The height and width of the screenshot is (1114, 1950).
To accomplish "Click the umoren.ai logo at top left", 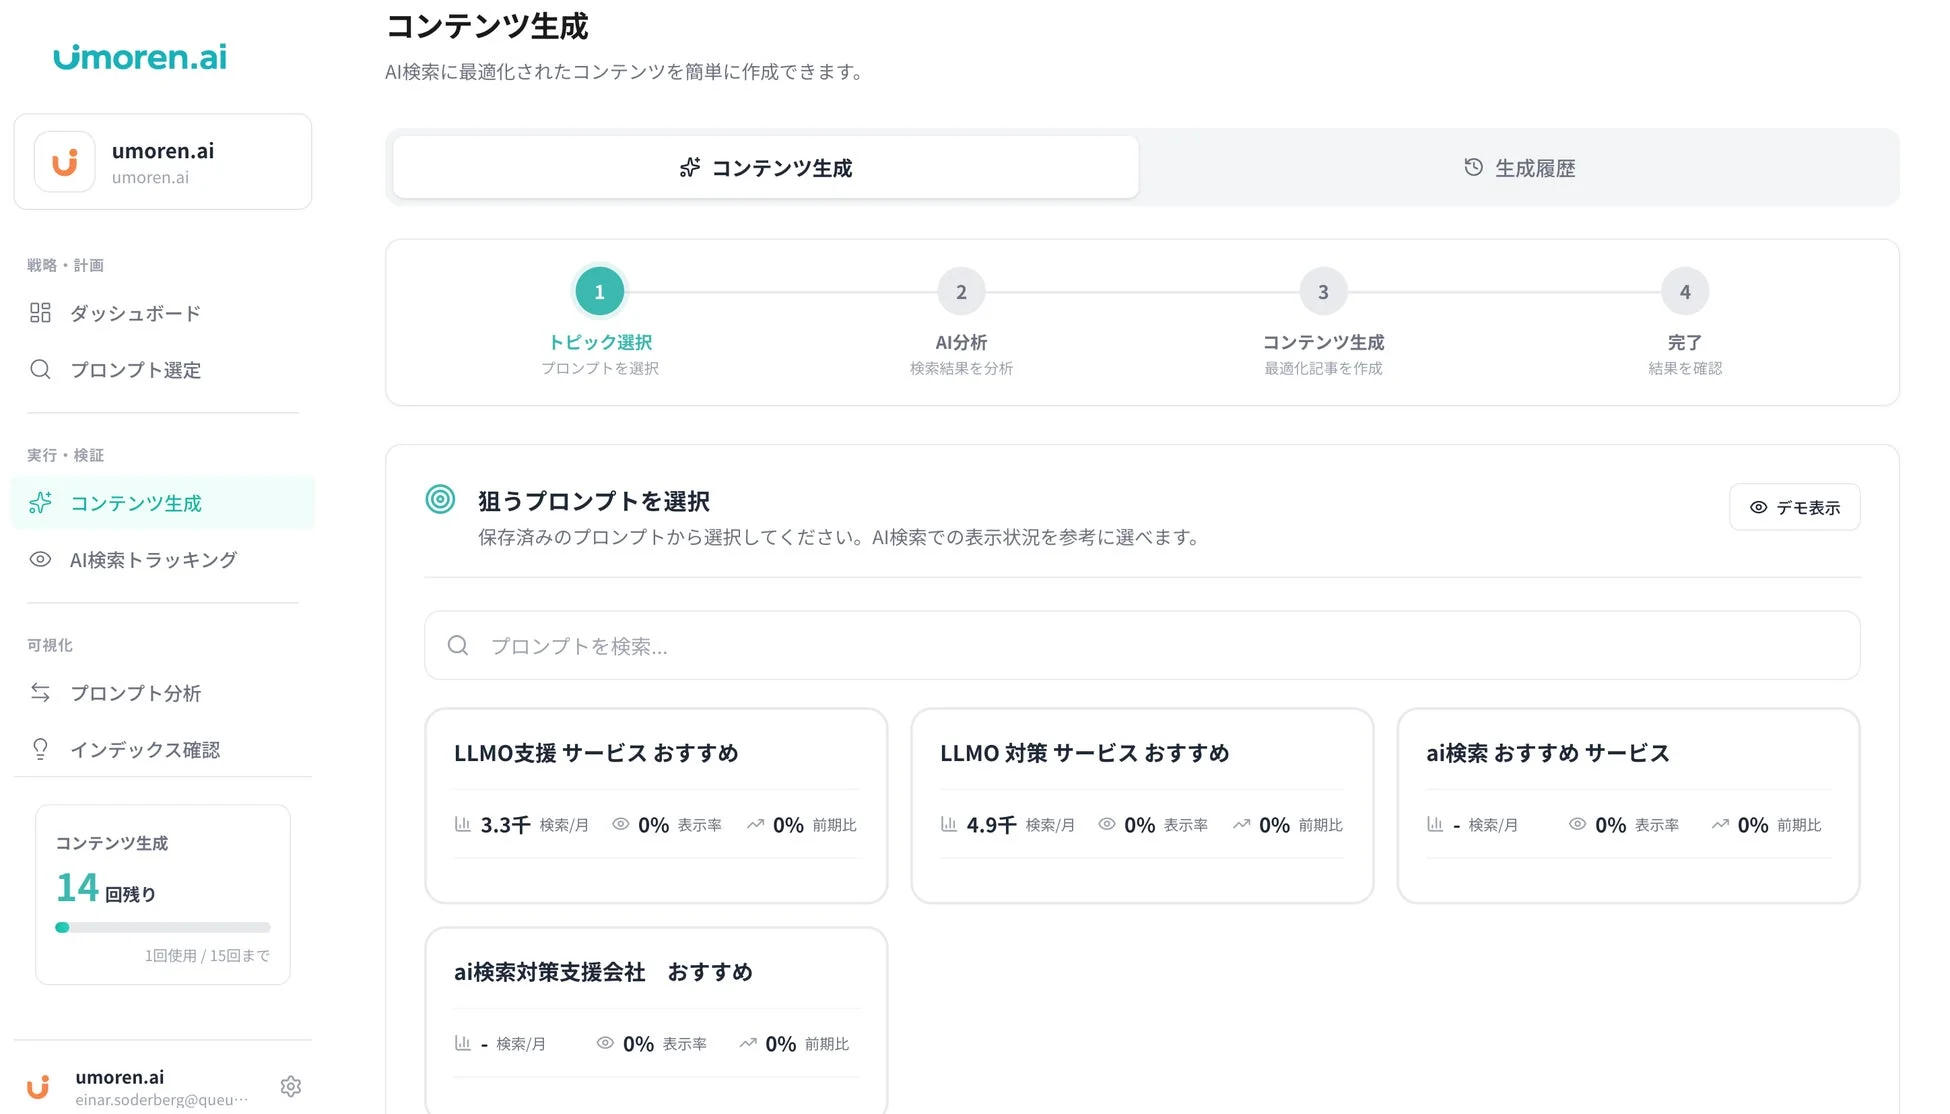I will [139, 57].
